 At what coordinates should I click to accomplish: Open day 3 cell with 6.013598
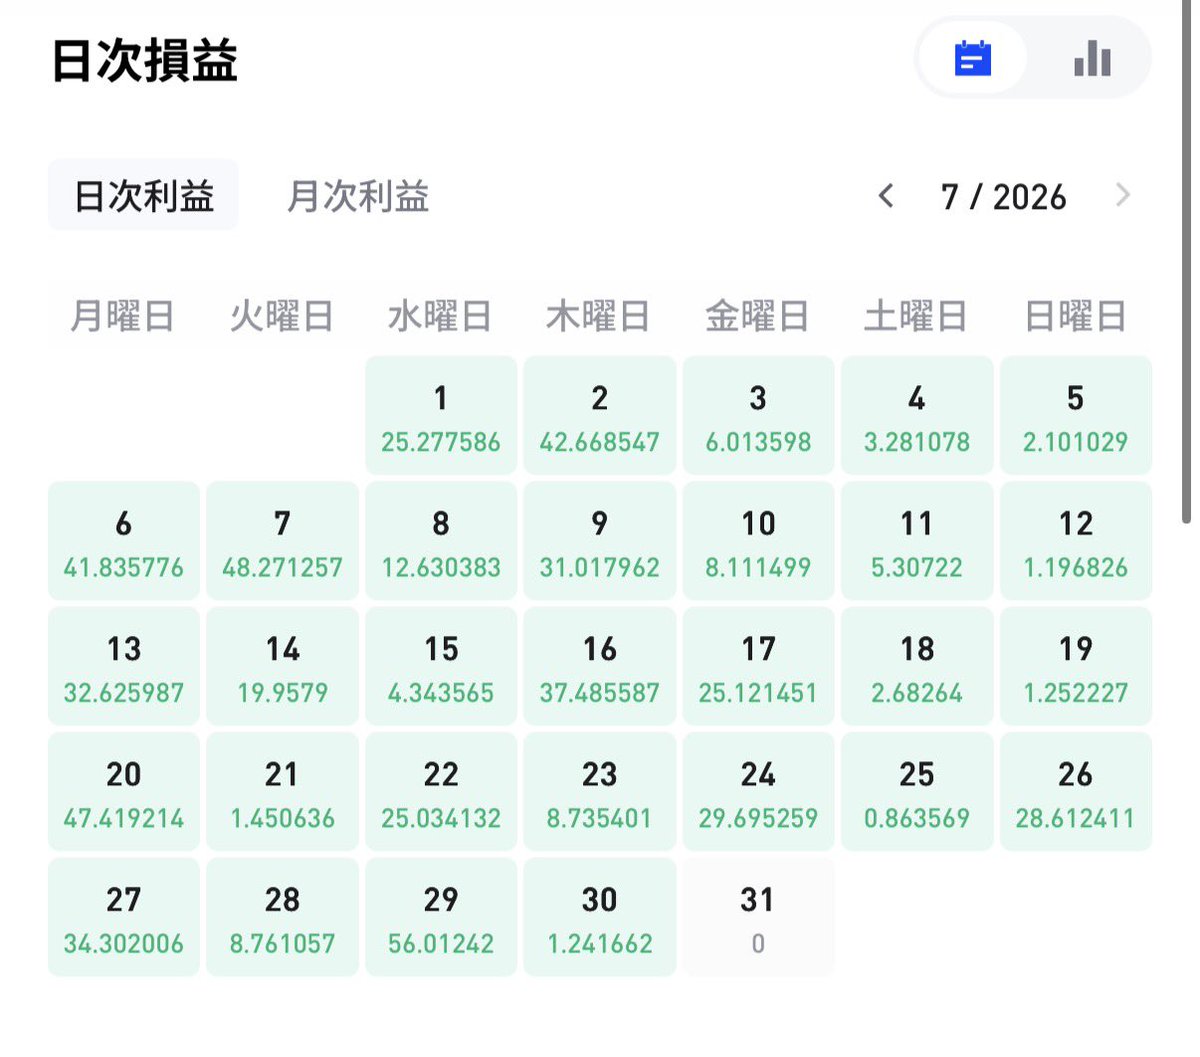[758, 415]
